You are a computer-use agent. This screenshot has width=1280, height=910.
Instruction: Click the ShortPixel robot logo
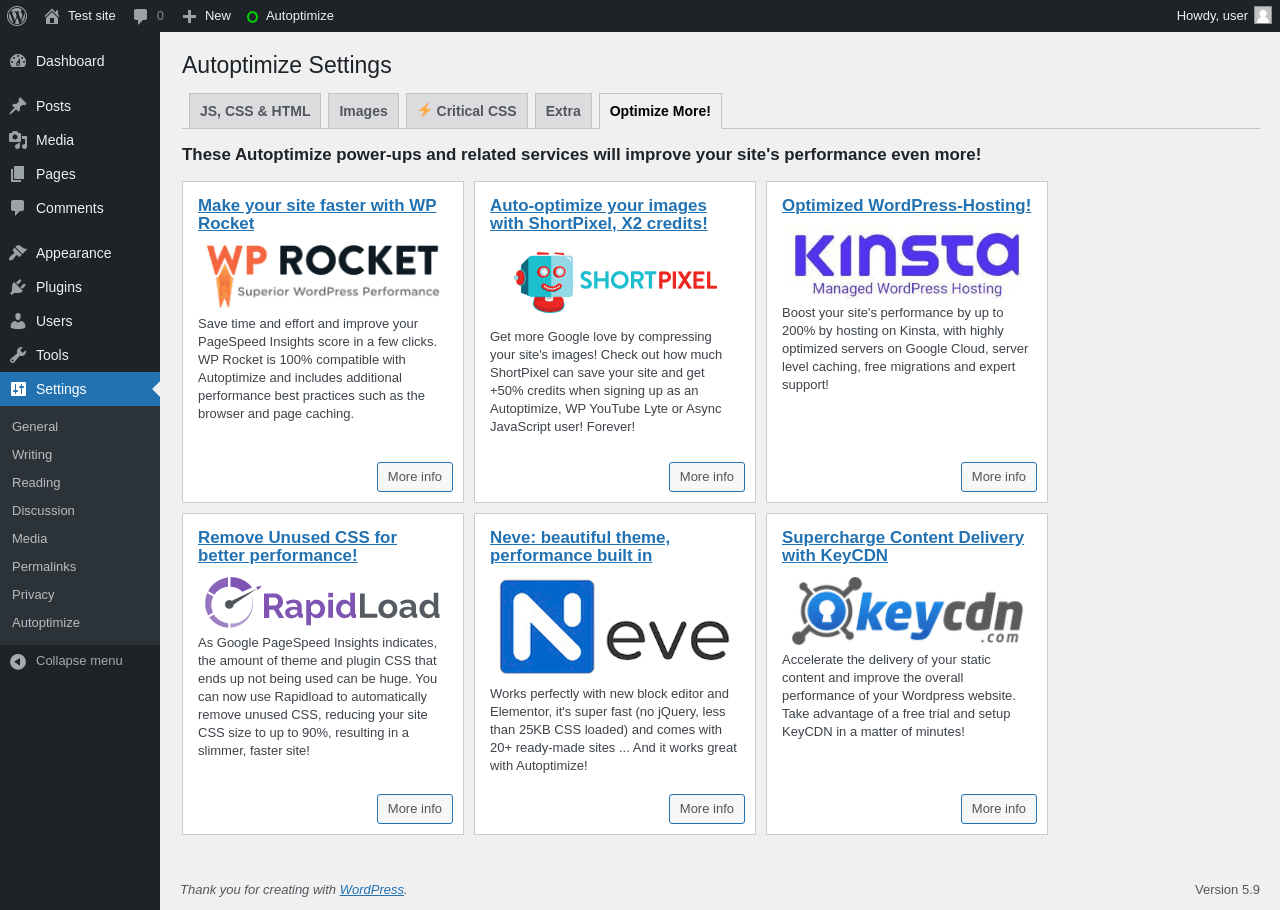coord(615,282)
